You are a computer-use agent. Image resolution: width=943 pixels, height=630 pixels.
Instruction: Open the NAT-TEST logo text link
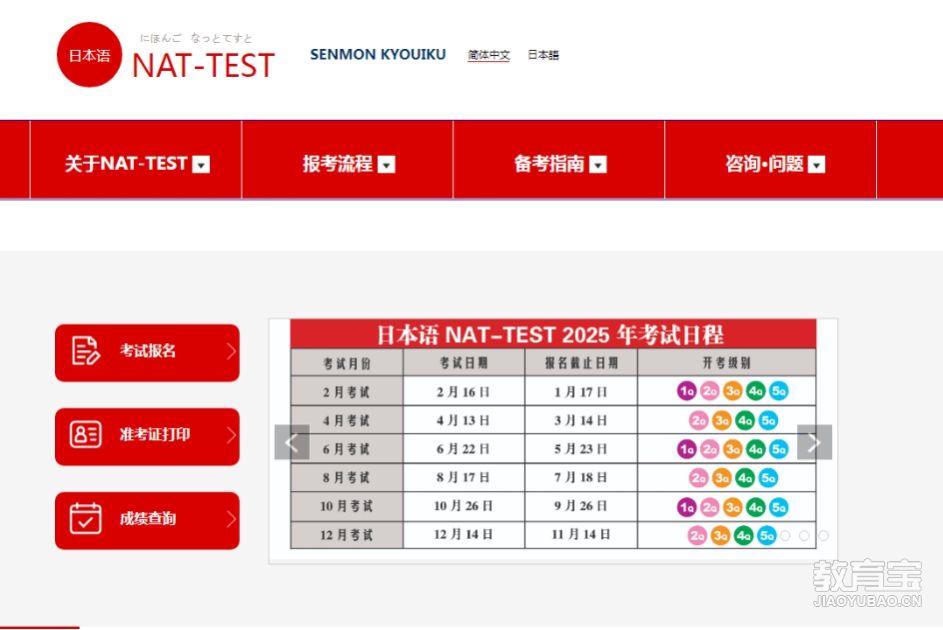[203, 66]
